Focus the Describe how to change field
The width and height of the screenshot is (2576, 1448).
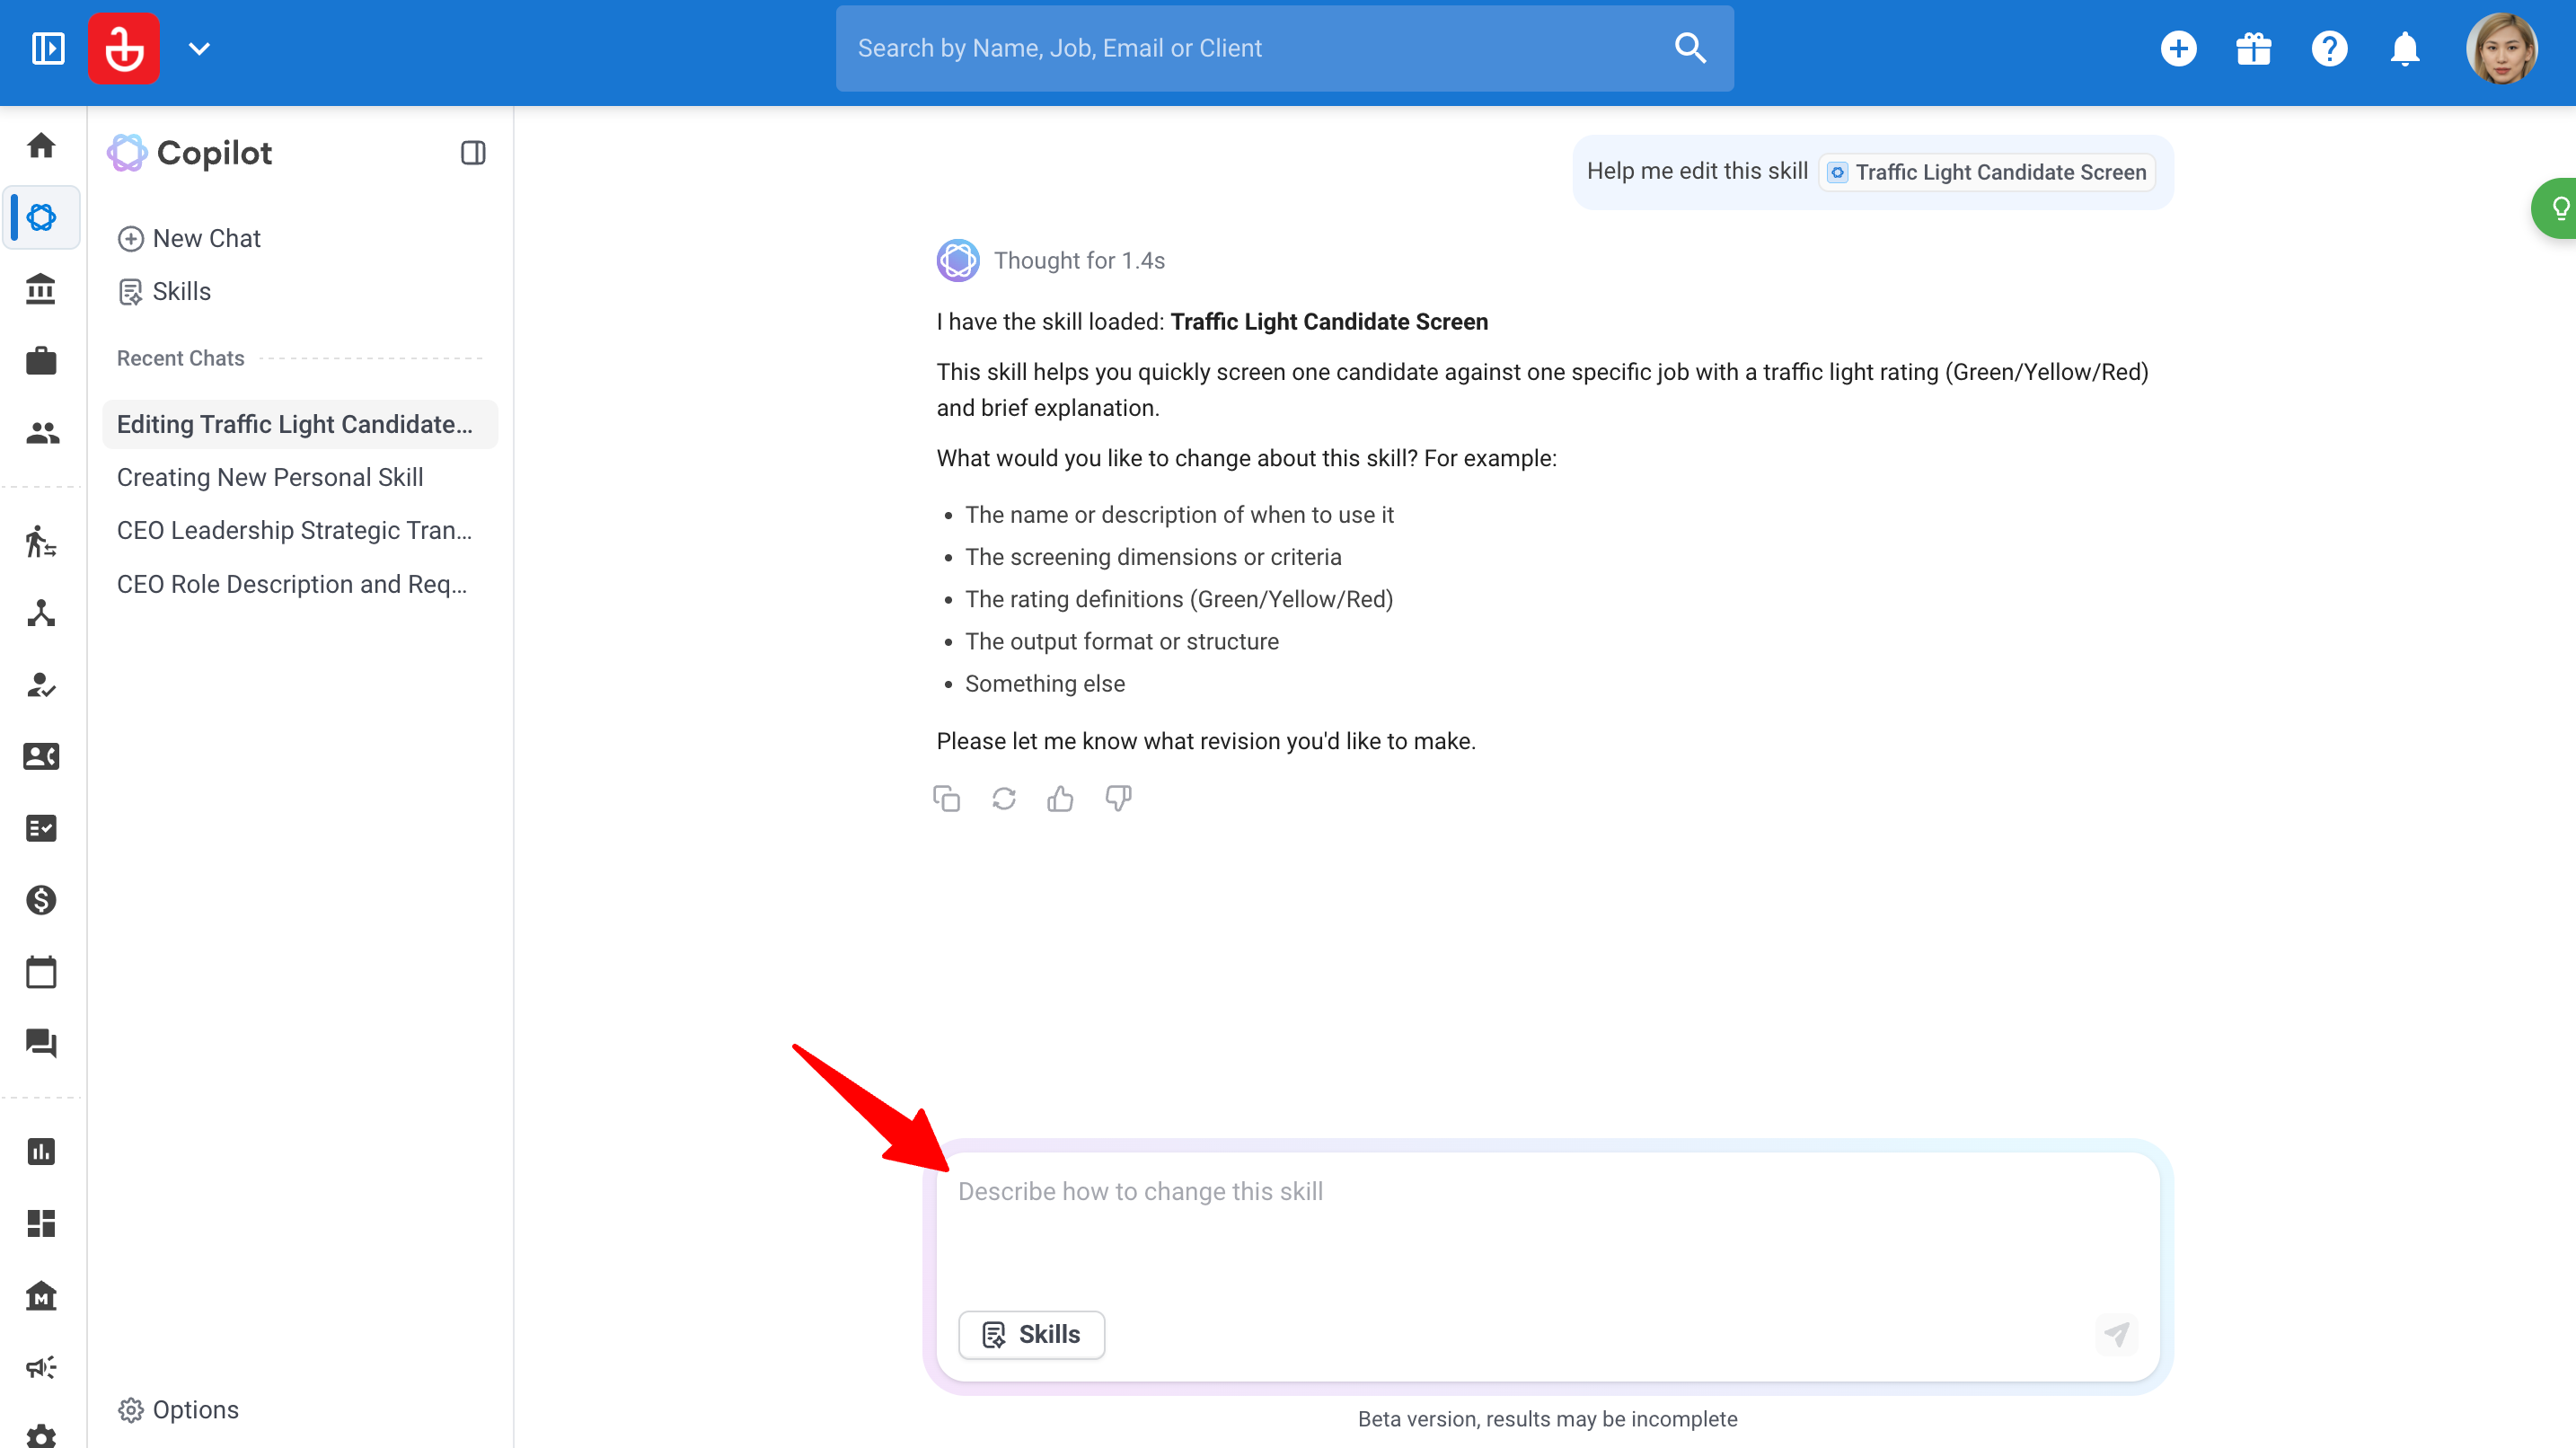[1547, 1229]
